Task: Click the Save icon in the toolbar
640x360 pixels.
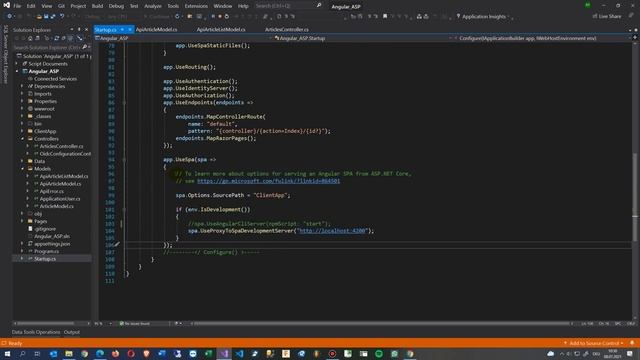Action: [46, 16]
